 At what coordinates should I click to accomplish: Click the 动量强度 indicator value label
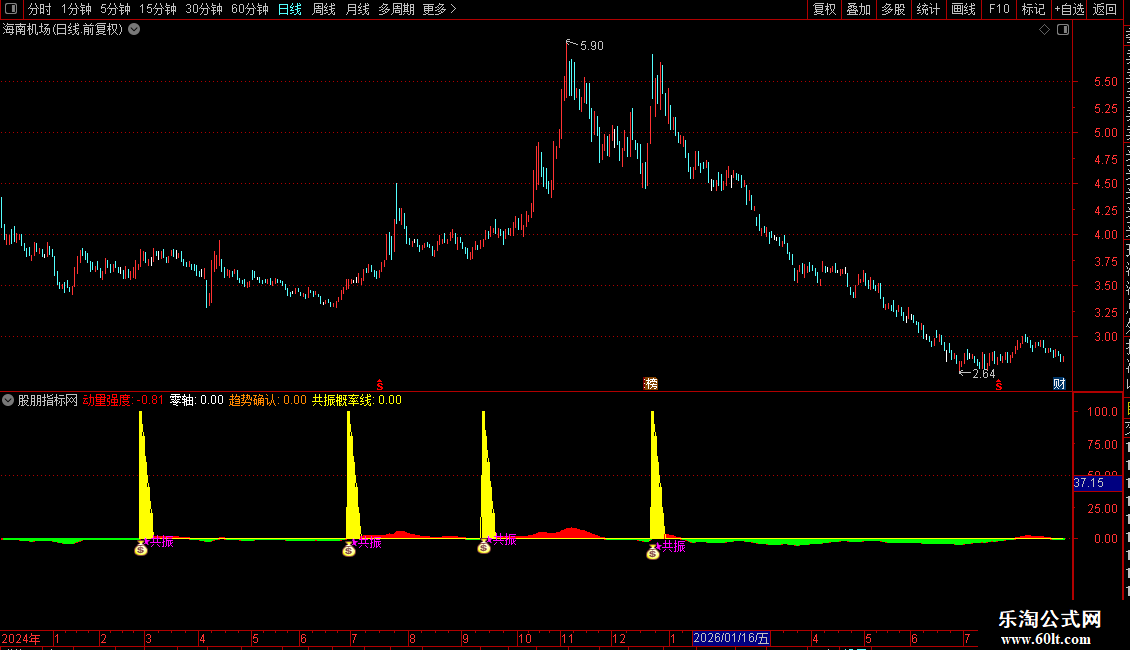123,400
